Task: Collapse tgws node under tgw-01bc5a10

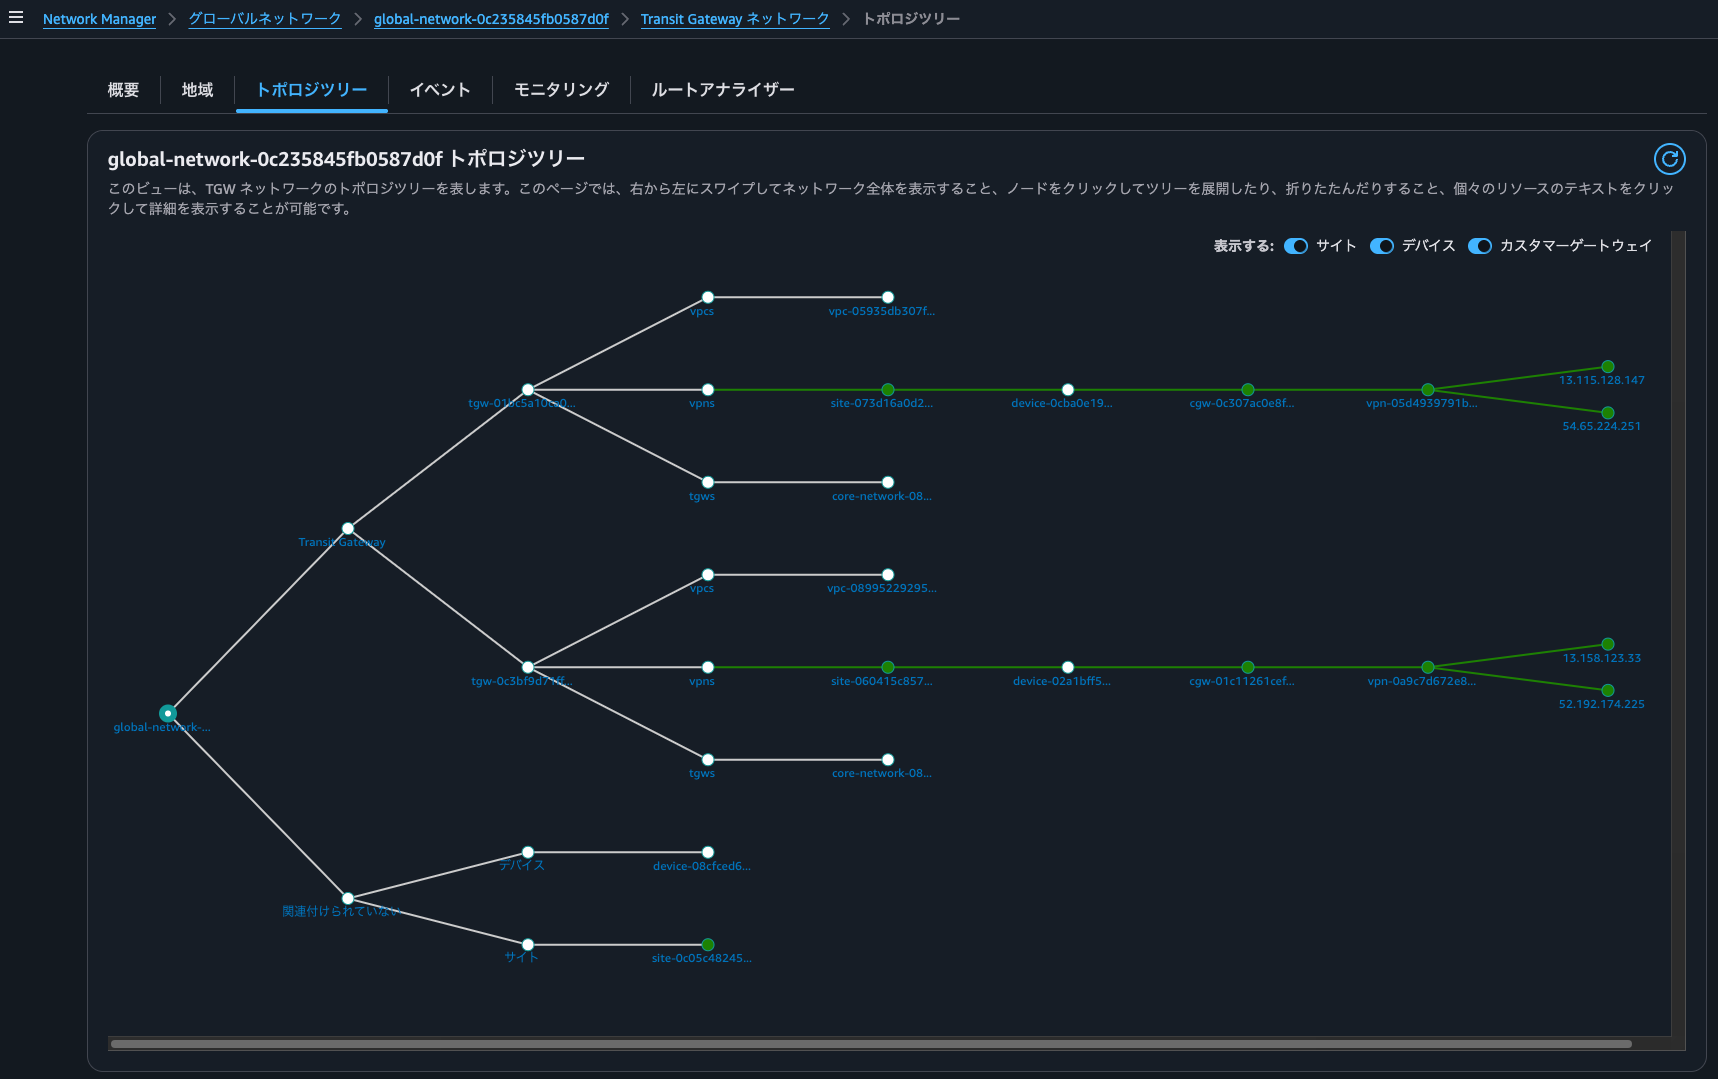Action: coord(708,482)
